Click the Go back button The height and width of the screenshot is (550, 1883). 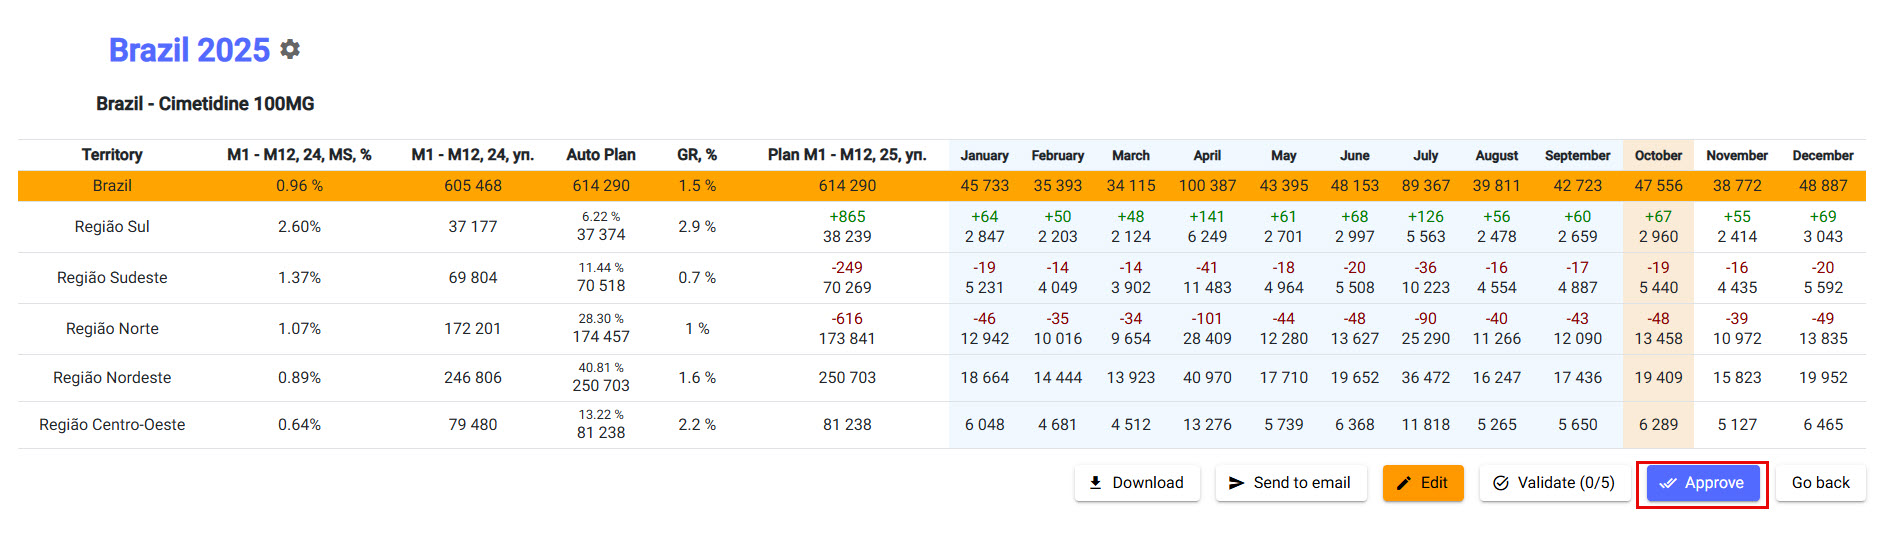[x=1820, y=483]
